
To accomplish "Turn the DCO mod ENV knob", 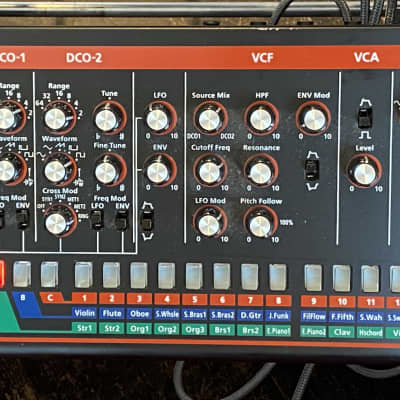I will 160,170.
